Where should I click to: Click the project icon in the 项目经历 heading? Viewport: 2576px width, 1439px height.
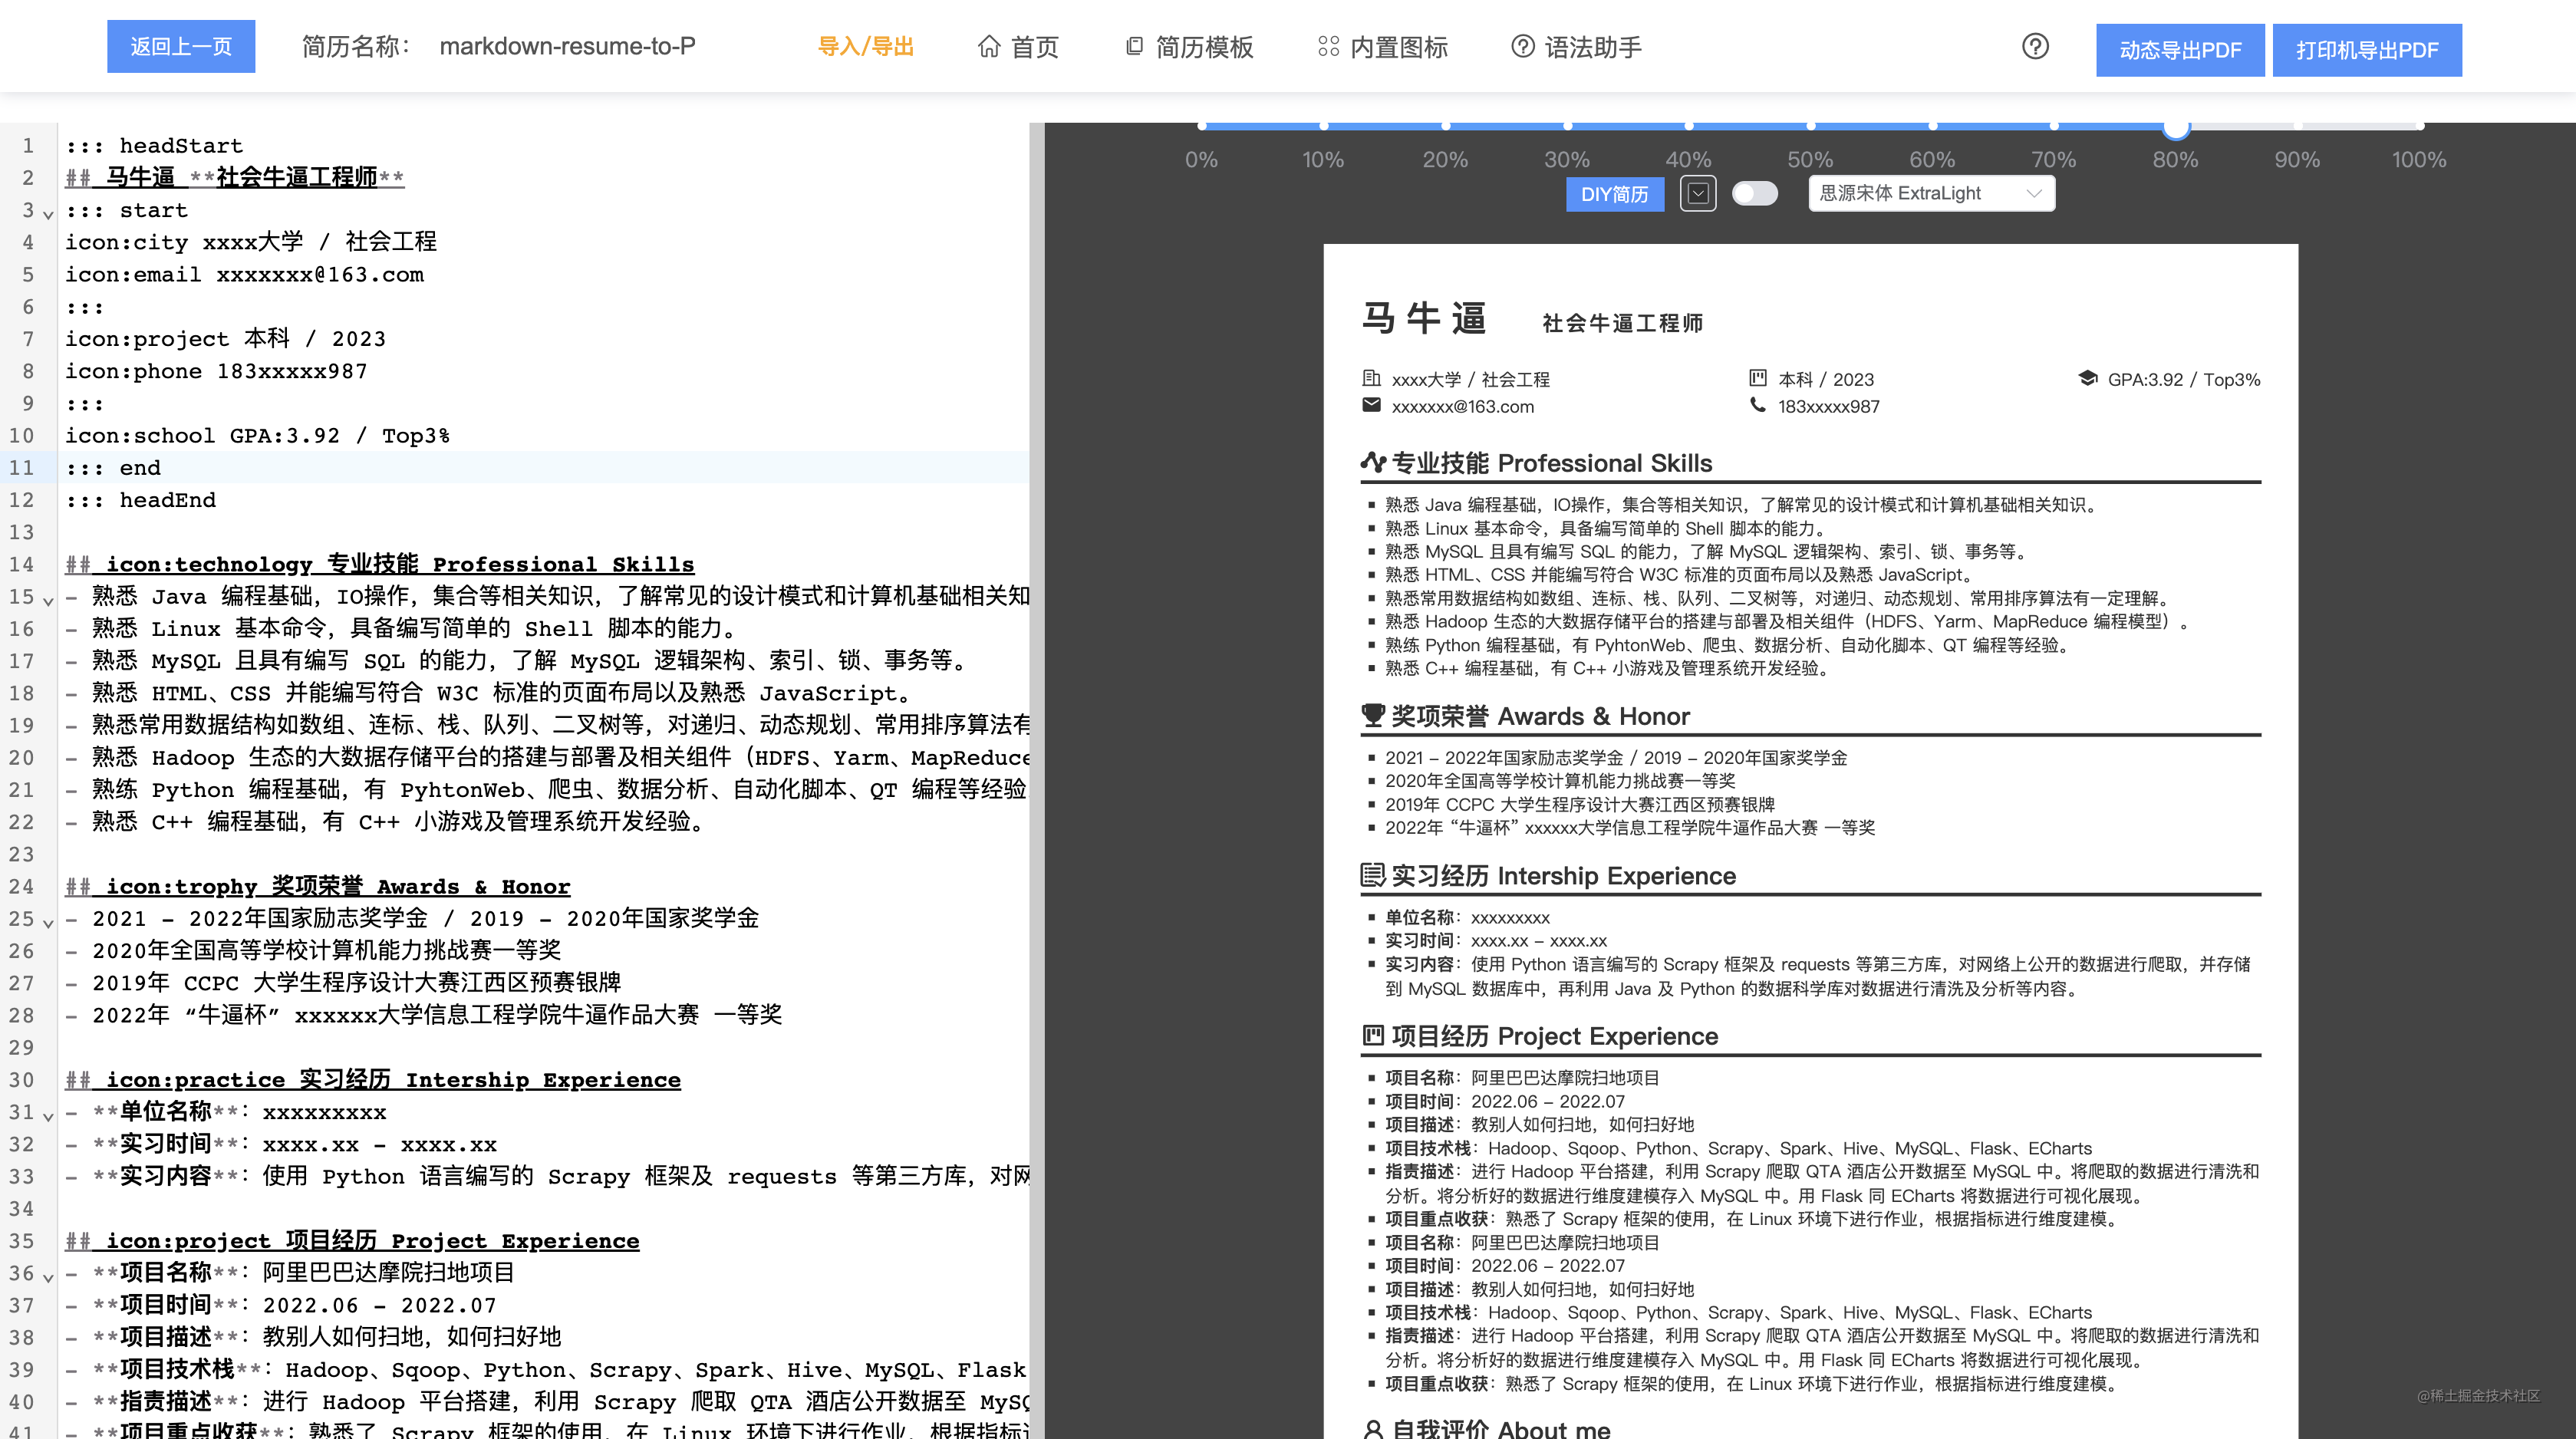click(x=1373, y=1035)
